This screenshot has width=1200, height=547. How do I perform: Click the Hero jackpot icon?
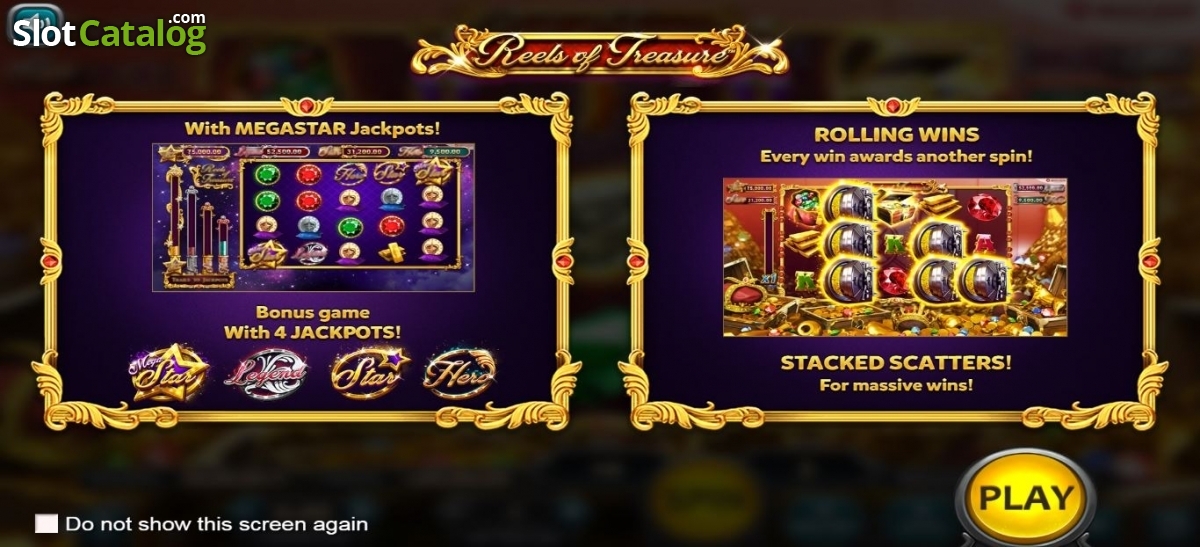click(458, 373)
